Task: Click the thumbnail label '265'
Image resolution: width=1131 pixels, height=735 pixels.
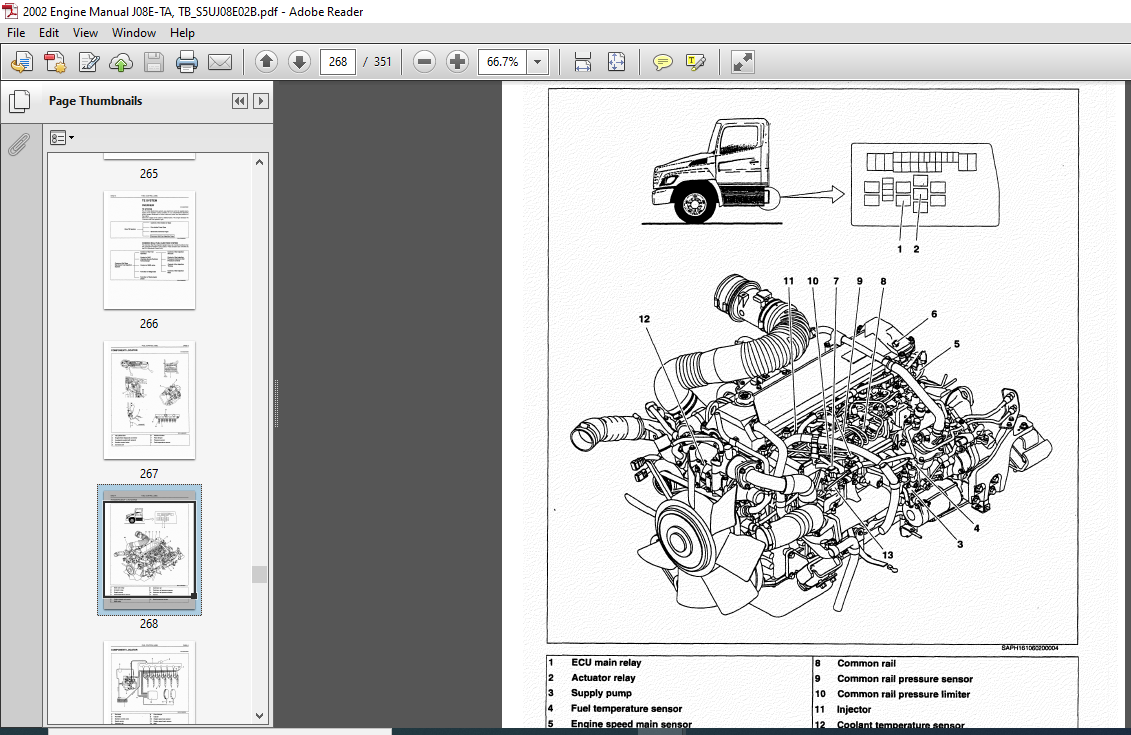Action: tap(149, 174)
